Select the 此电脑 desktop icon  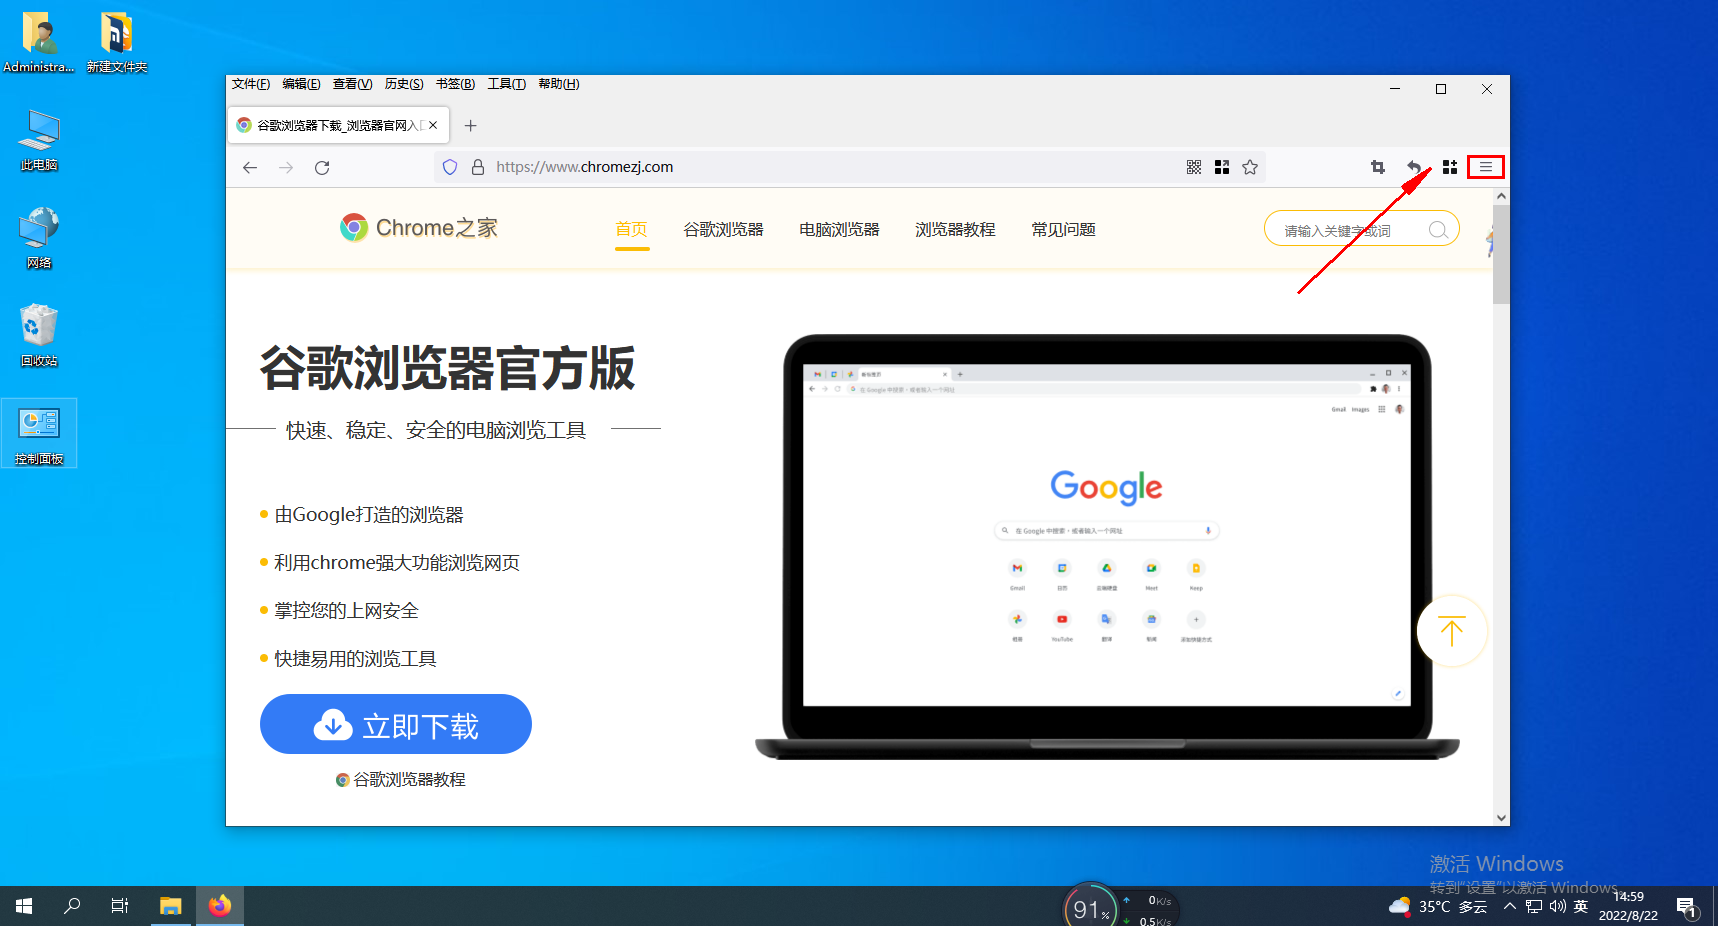pyautogui.click(x=39, y=140)
